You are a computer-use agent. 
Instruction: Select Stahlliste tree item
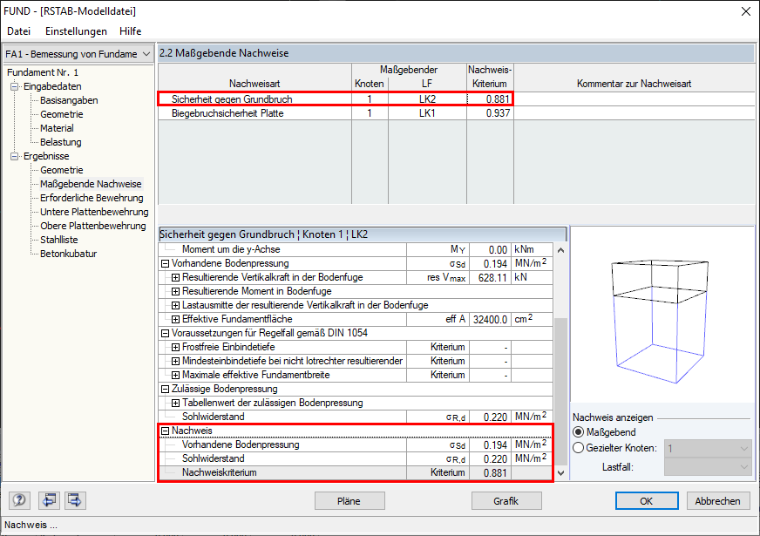tap(59, 240)
